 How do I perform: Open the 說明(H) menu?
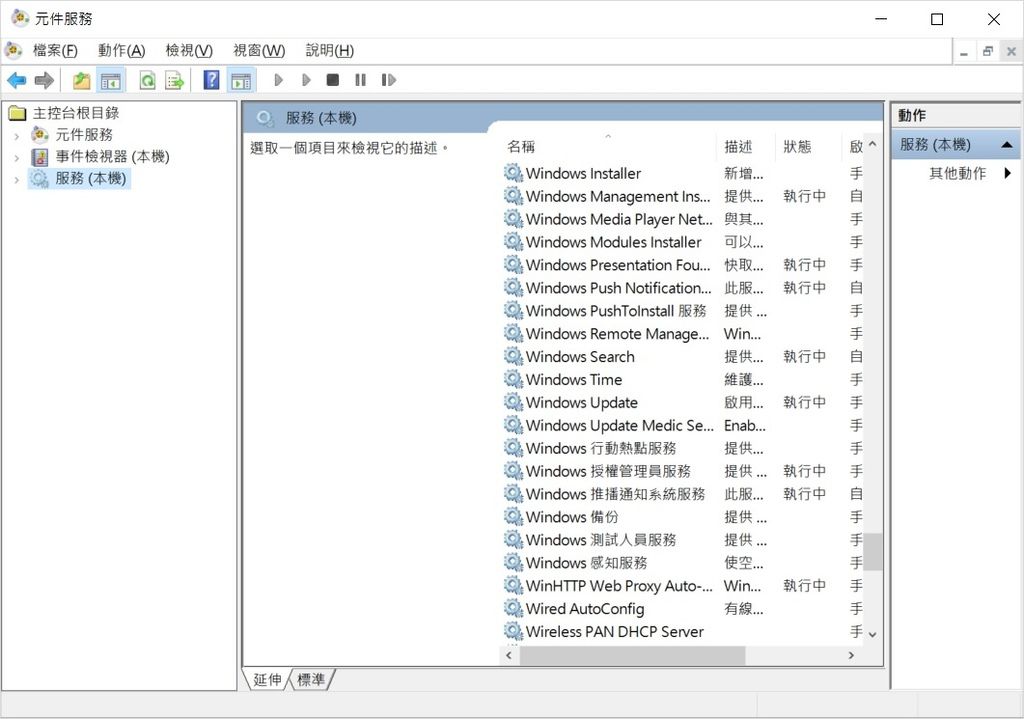coord(330,50)
